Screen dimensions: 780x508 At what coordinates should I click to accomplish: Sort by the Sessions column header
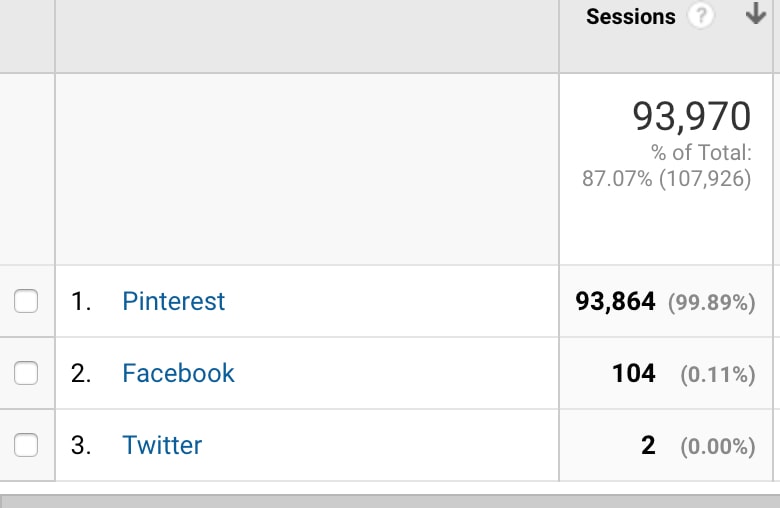pyautogui.click(x=631, y=17)
